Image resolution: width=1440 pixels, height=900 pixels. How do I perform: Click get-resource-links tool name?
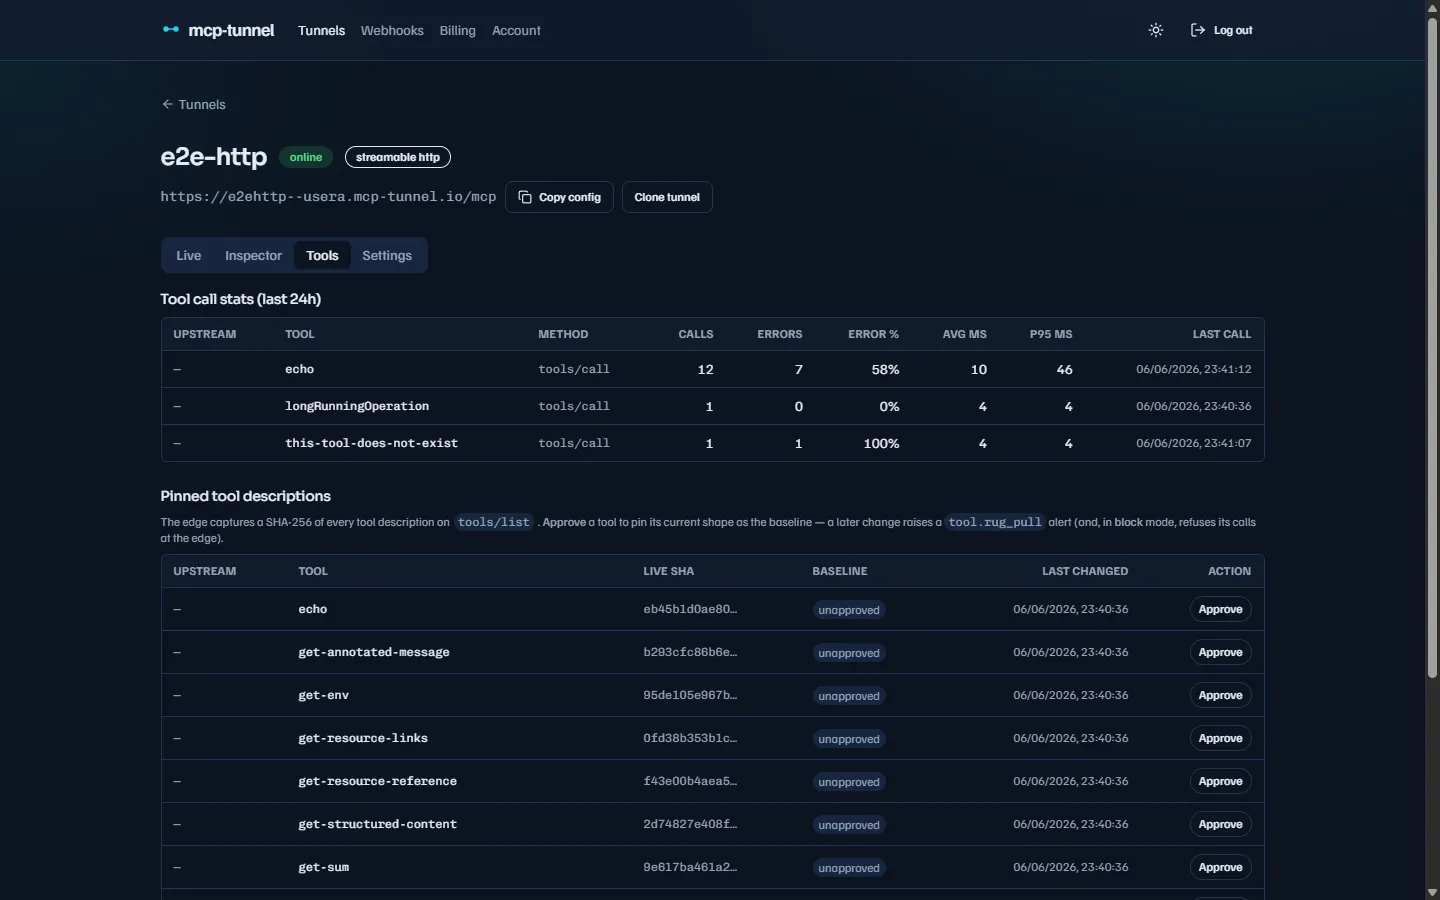tap(363, 738)
